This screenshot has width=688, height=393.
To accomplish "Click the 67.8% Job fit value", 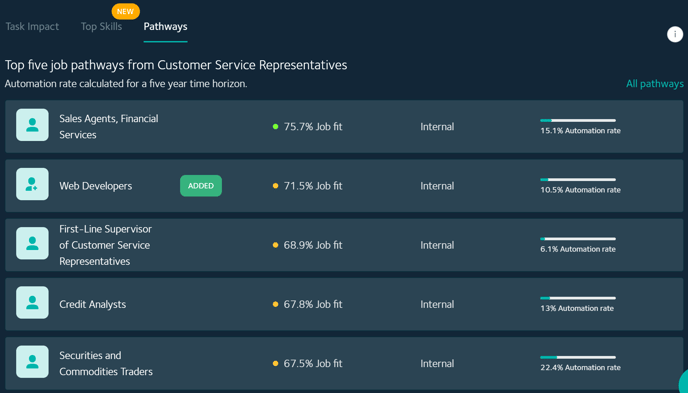I will [x=313, y=304].
